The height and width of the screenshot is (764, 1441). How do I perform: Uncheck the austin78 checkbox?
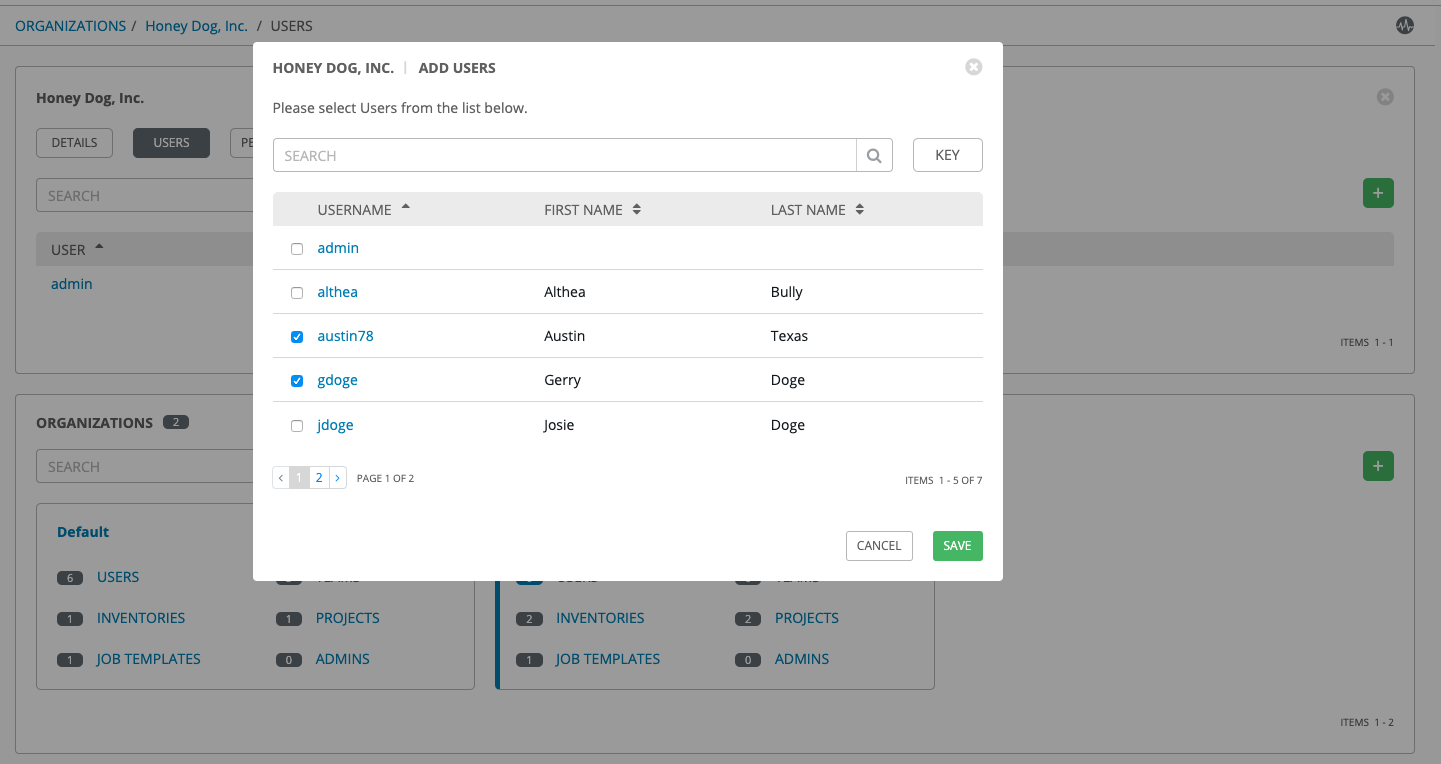tap(297, 337)
